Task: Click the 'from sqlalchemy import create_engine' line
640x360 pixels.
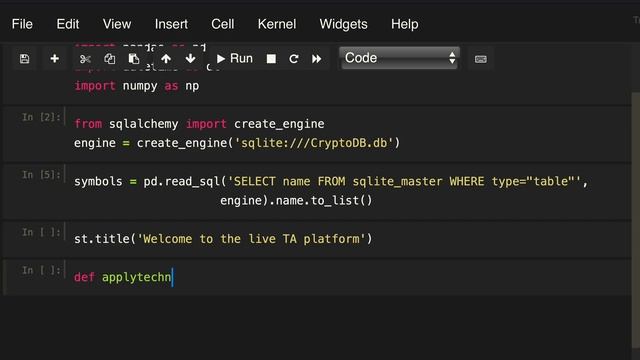Action: pos(199,124)
